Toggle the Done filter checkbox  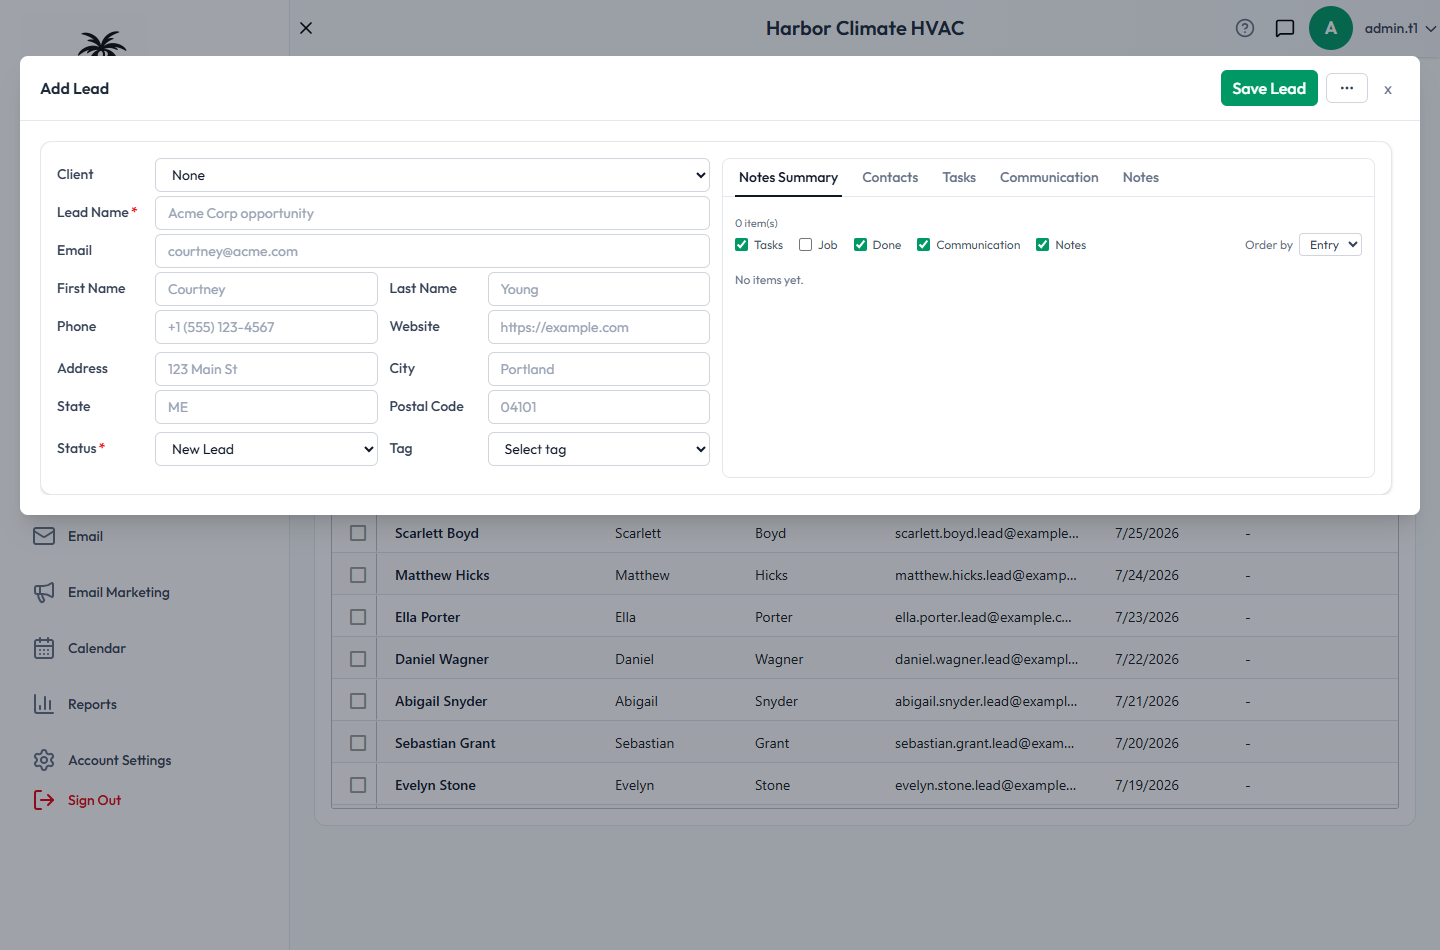[860, 245]
